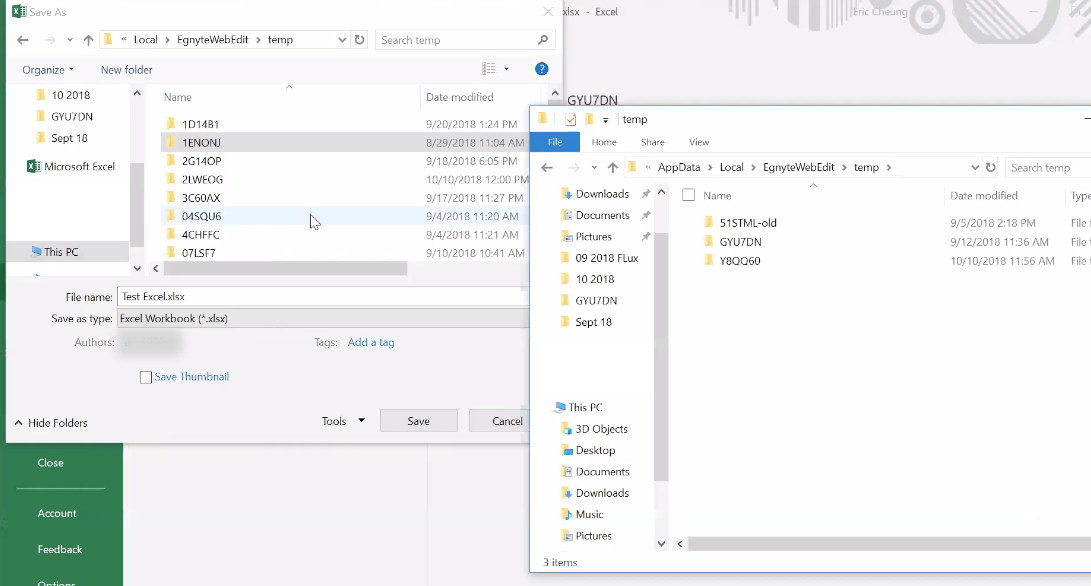Go up one level in Explorer window
1091x586 pixels.
(612, 167)
